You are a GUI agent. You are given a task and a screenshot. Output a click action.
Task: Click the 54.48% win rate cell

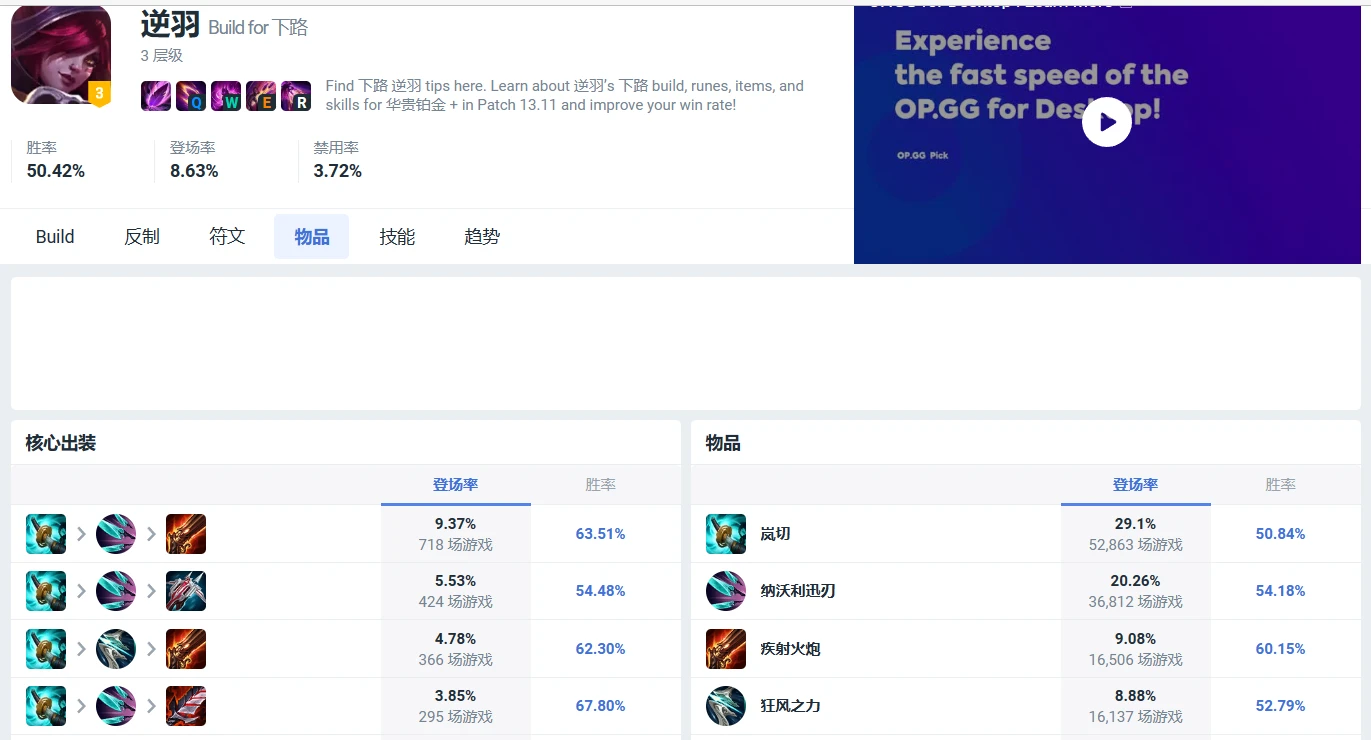(x=600, y=591)
